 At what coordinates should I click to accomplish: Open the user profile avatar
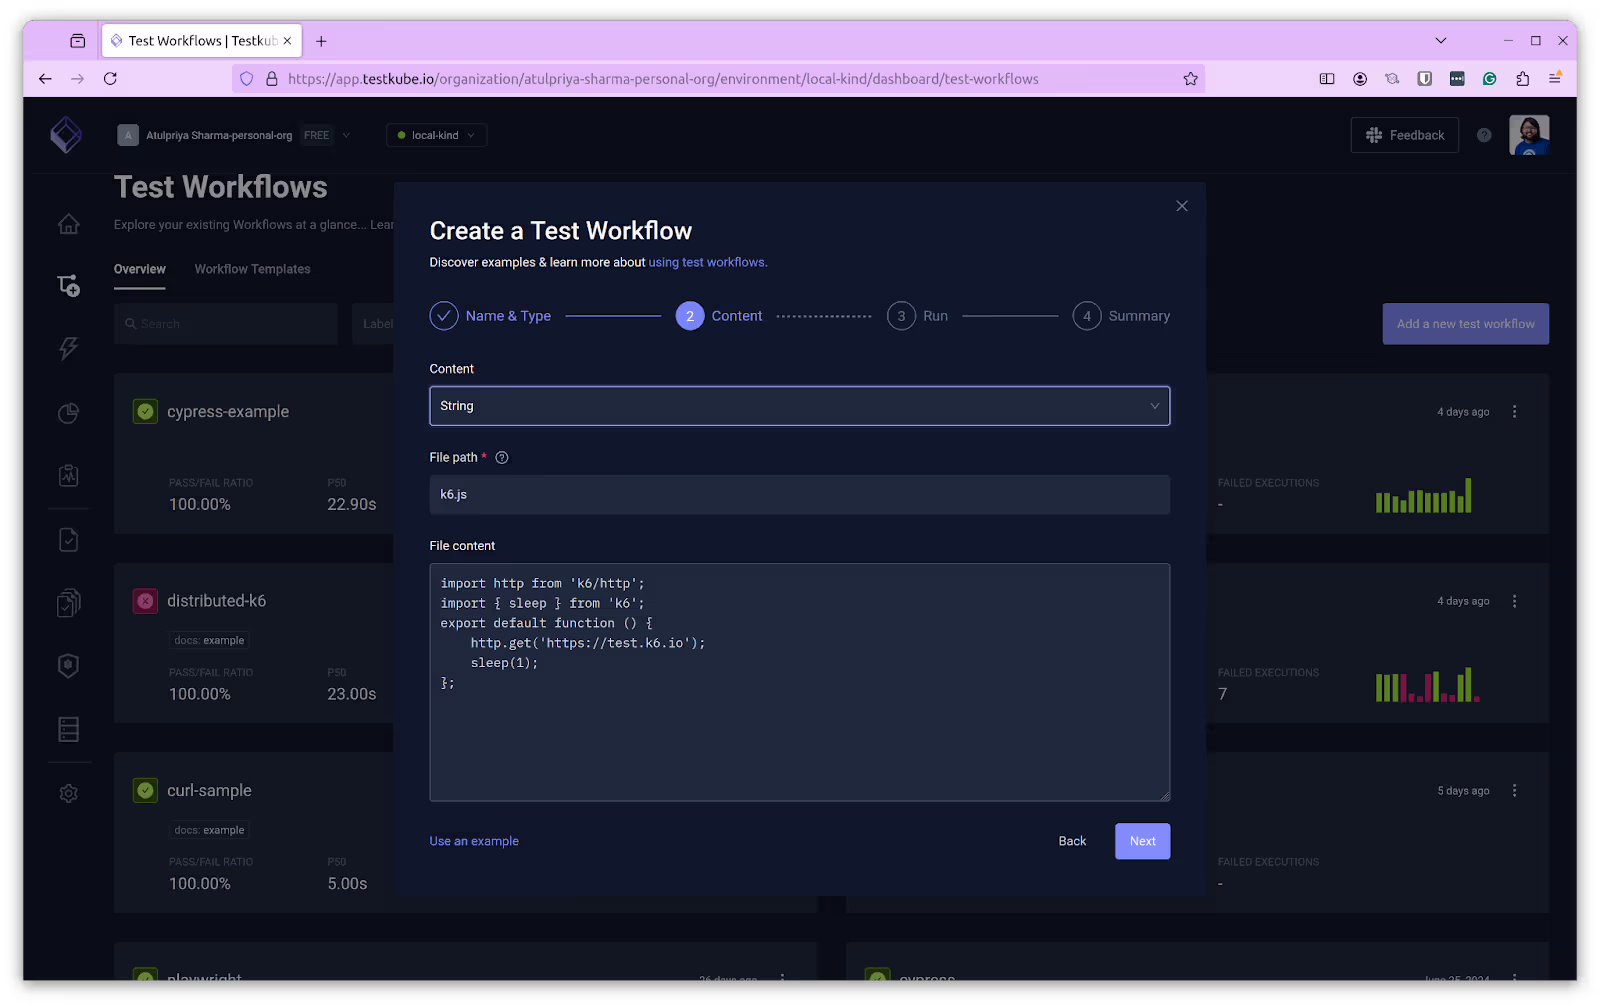(1529, 135)
